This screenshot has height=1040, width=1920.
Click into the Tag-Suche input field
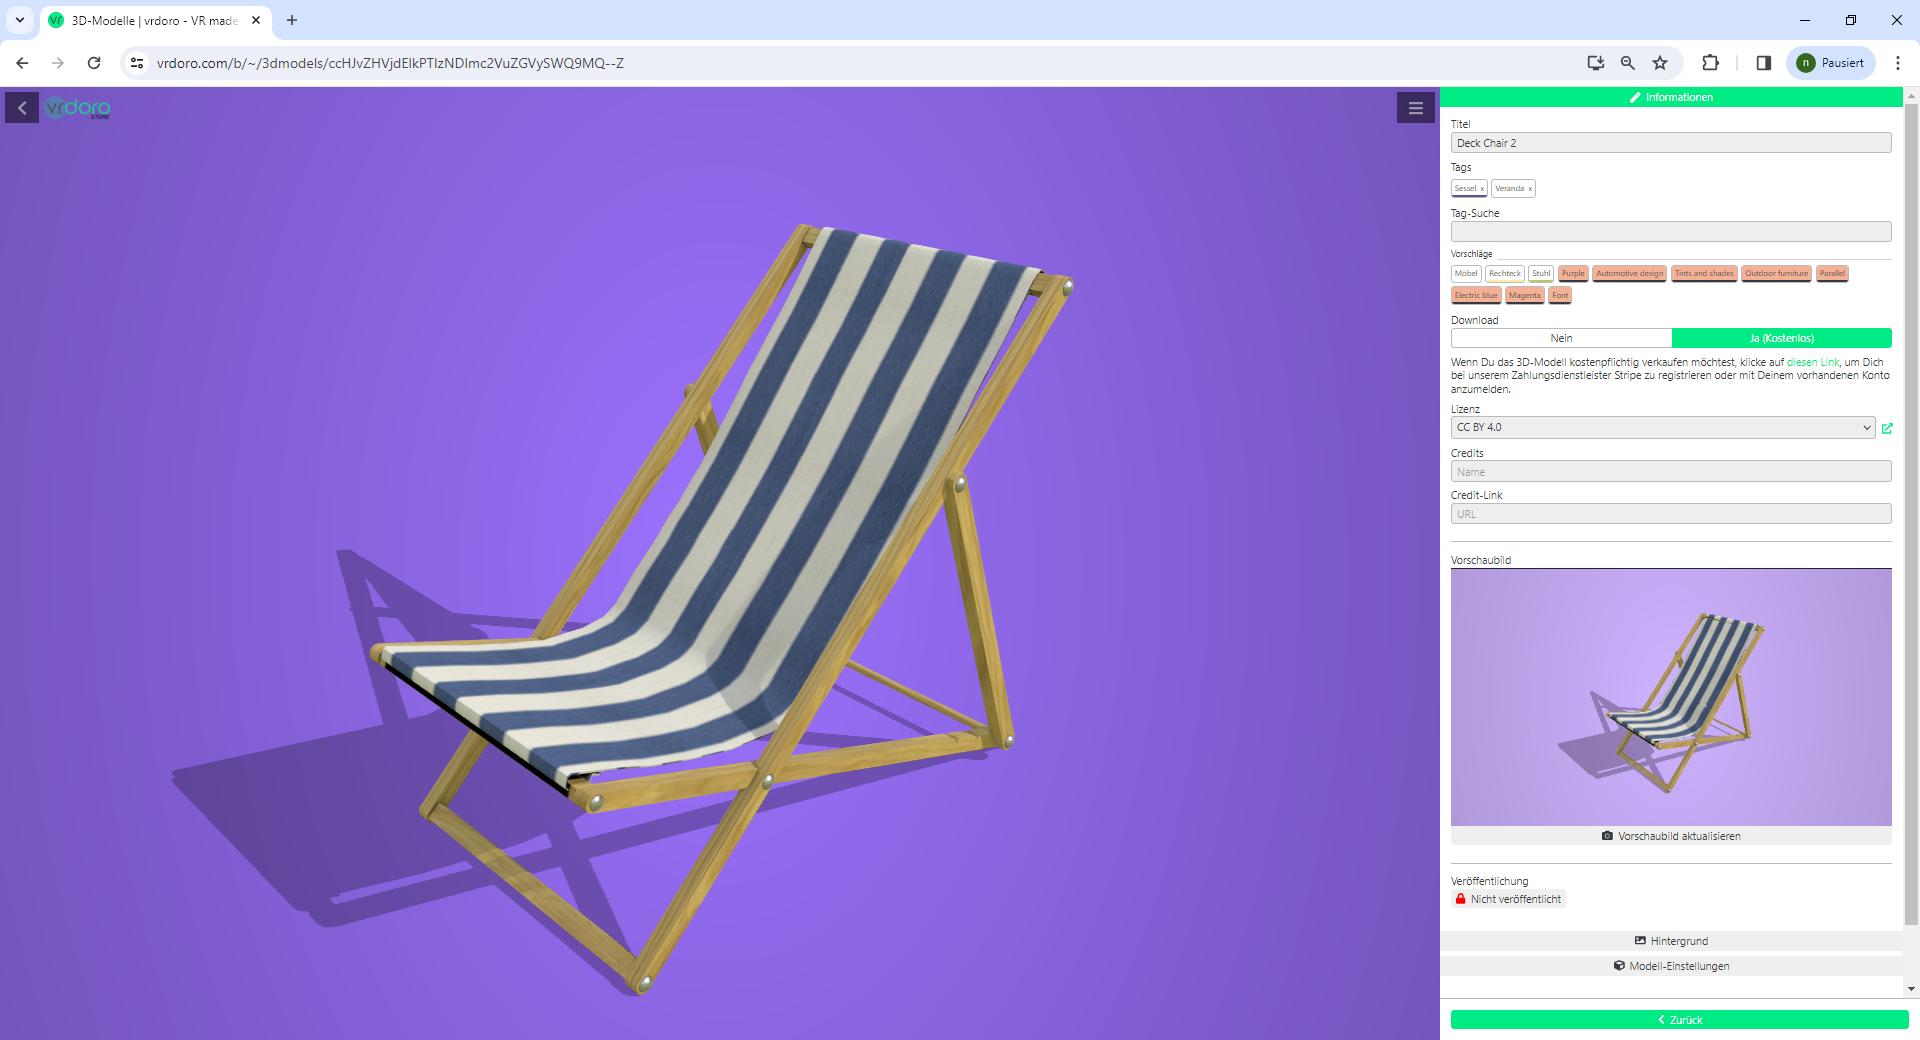coord(1671,232)
